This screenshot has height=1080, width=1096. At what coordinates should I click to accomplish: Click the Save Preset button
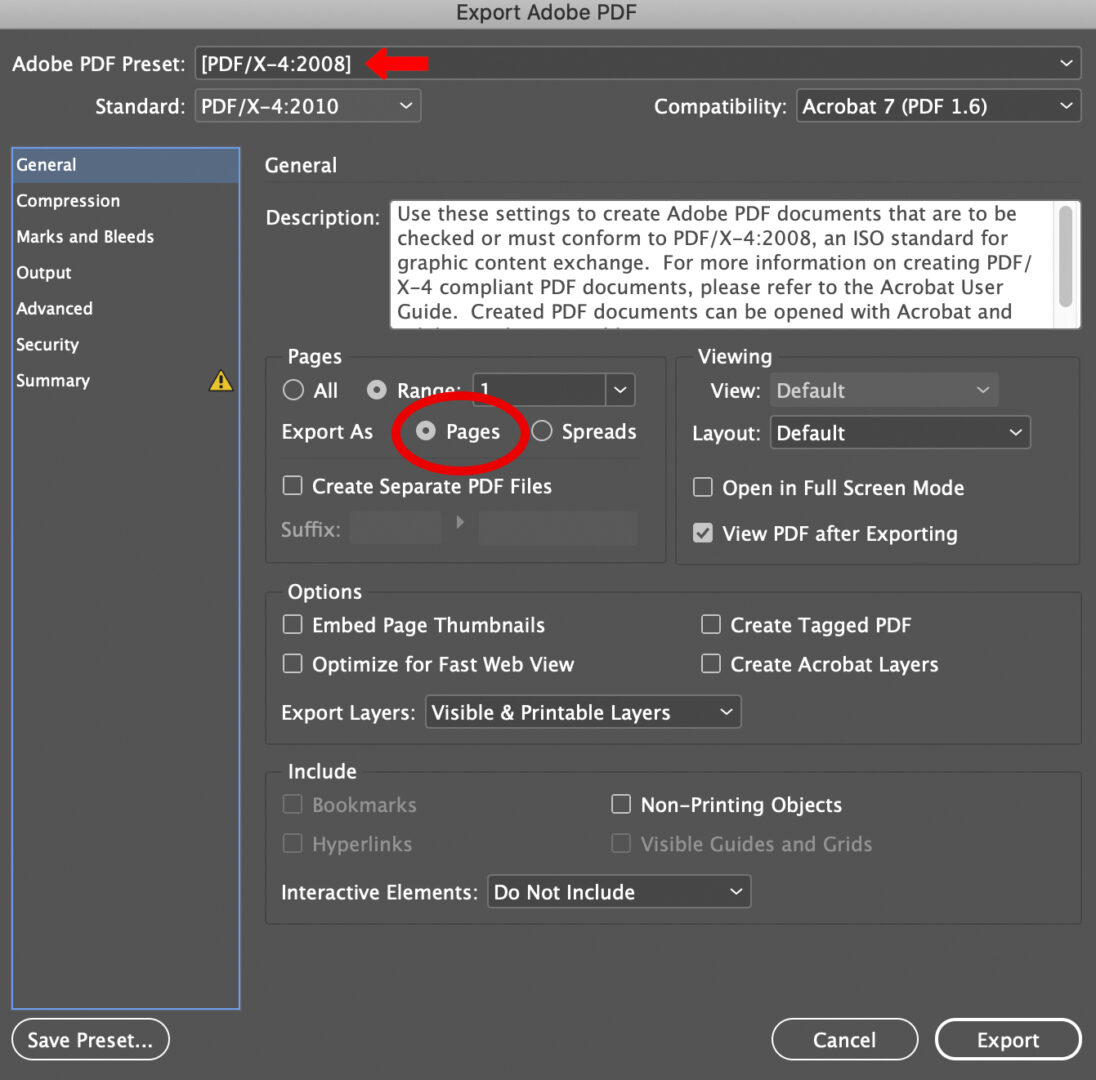pos(90,1039)
